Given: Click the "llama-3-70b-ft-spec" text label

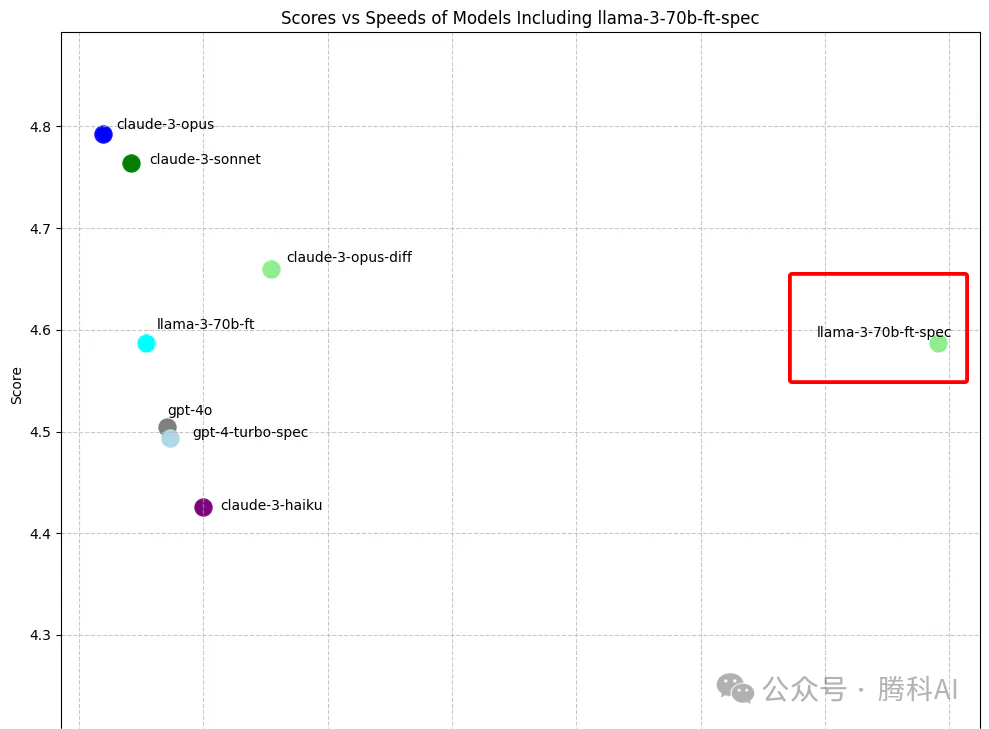Looking at the screenshot, I should 882,332.
